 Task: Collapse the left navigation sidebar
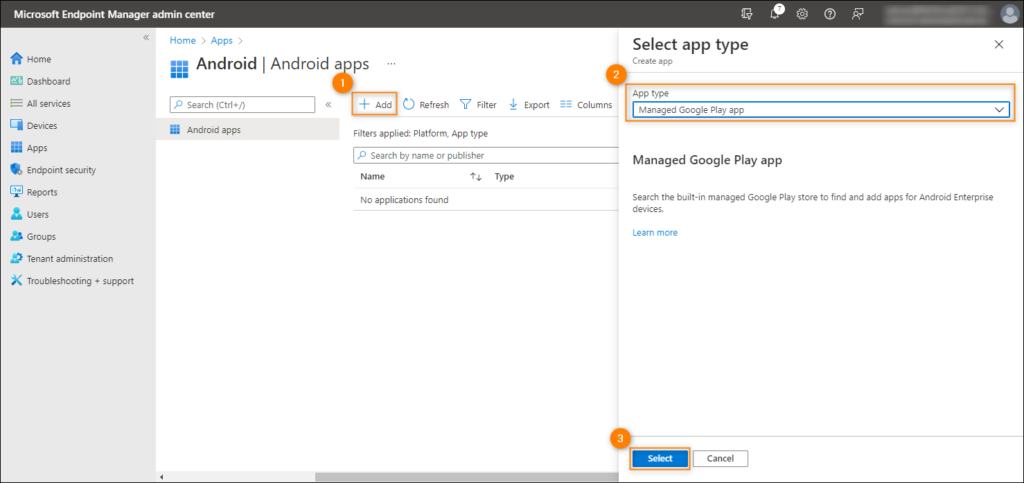[146, 37]
